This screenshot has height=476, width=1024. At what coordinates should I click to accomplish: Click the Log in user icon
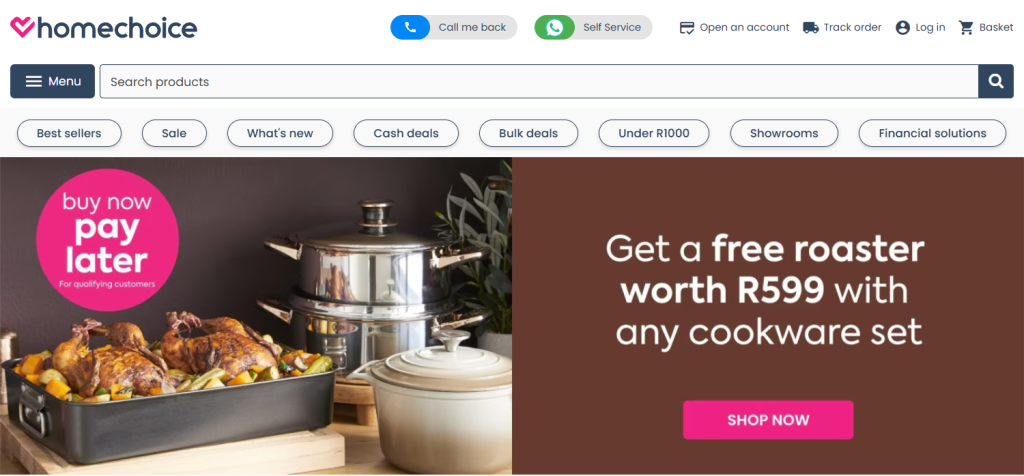pos(903,27)
